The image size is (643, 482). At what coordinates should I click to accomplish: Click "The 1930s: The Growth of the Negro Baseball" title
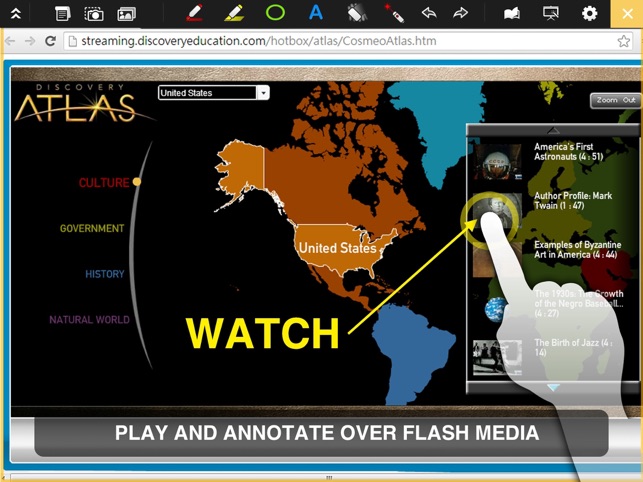579,304
